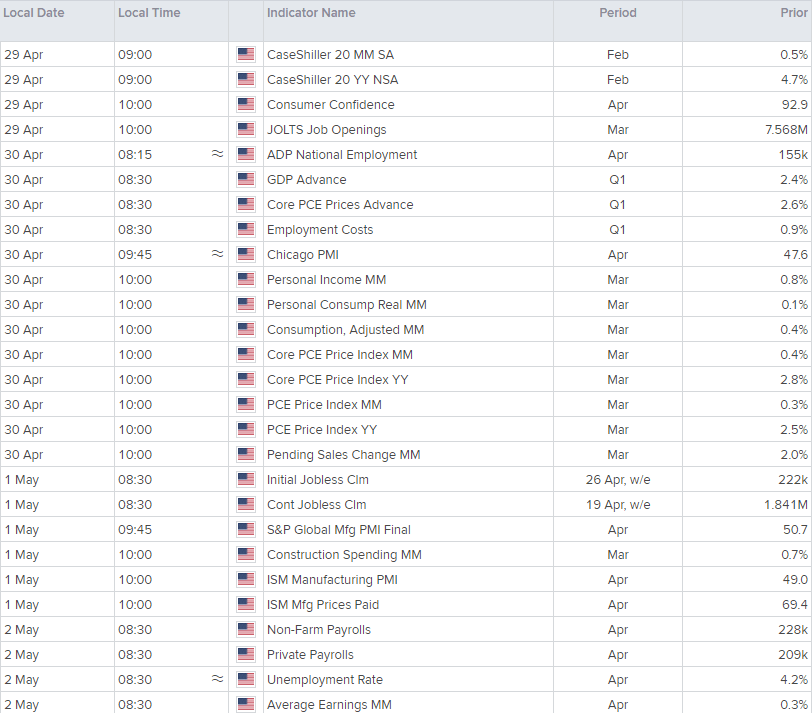Click the US flag beside Core PCE Price Index YY
This screenshot has height=713, width=812.
246,380
